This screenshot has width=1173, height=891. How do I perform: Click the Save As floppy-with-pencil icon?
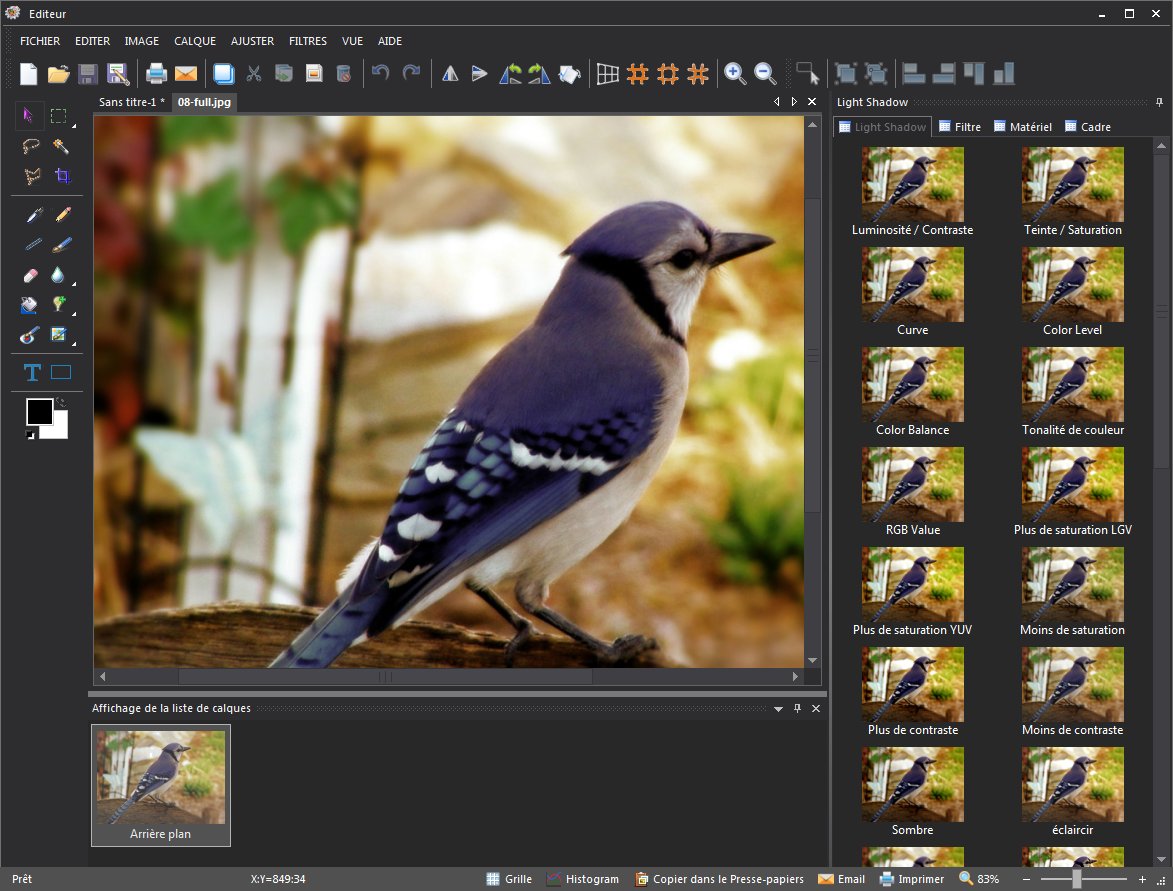(x=118, y=73)
